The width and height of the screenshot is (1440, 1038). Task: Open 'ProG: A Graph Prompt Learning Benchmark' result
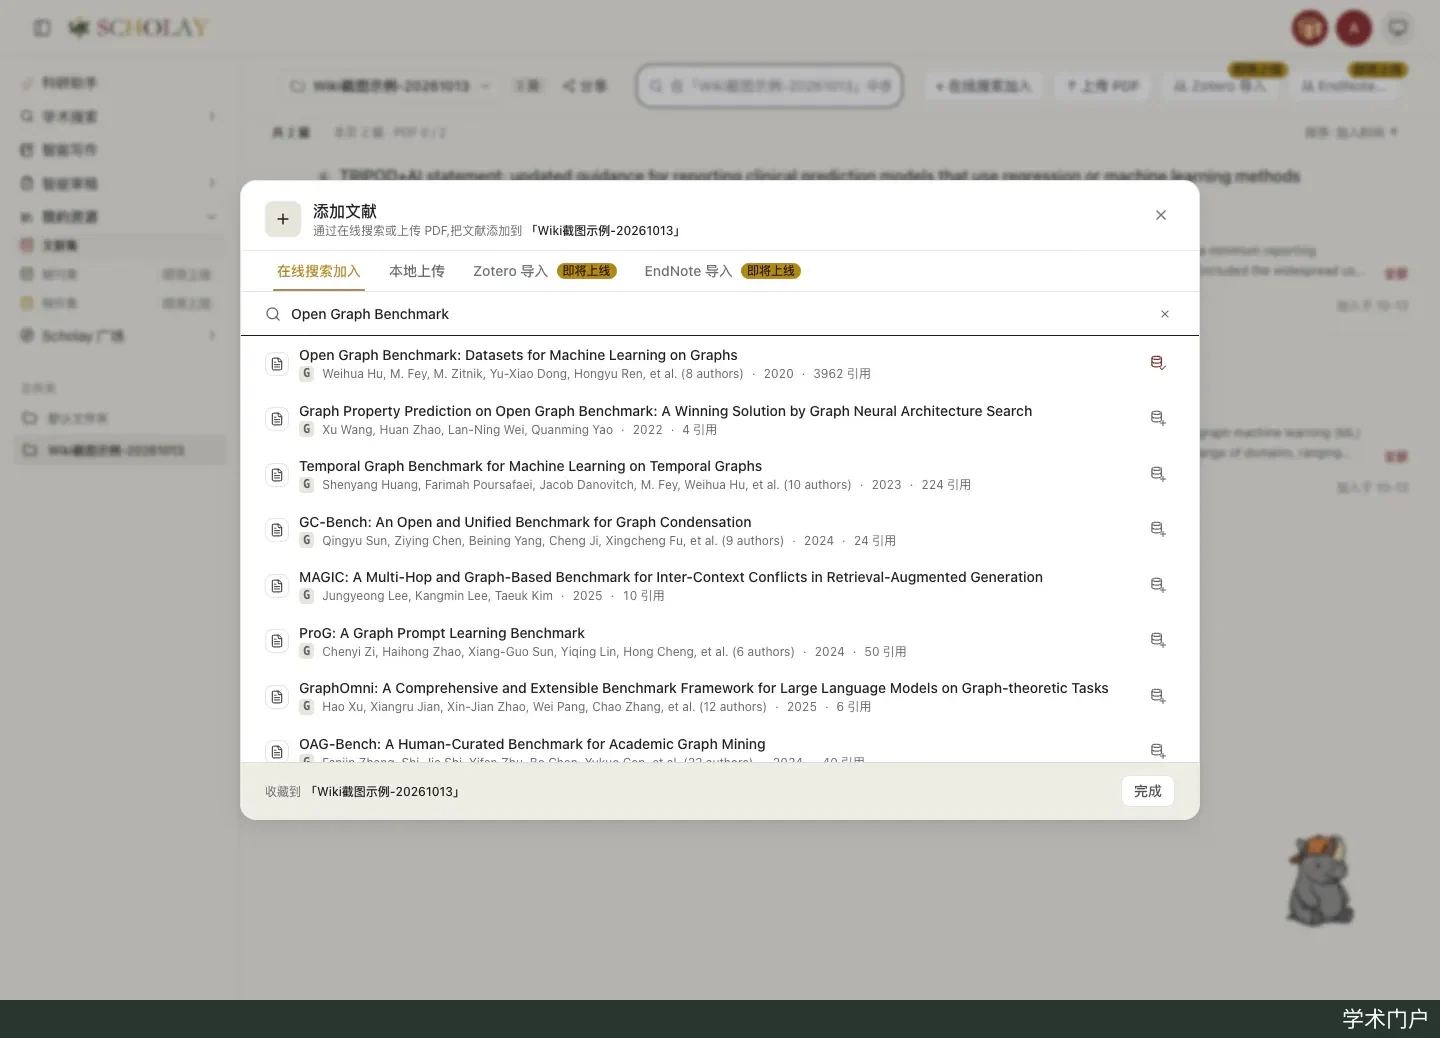442,633
